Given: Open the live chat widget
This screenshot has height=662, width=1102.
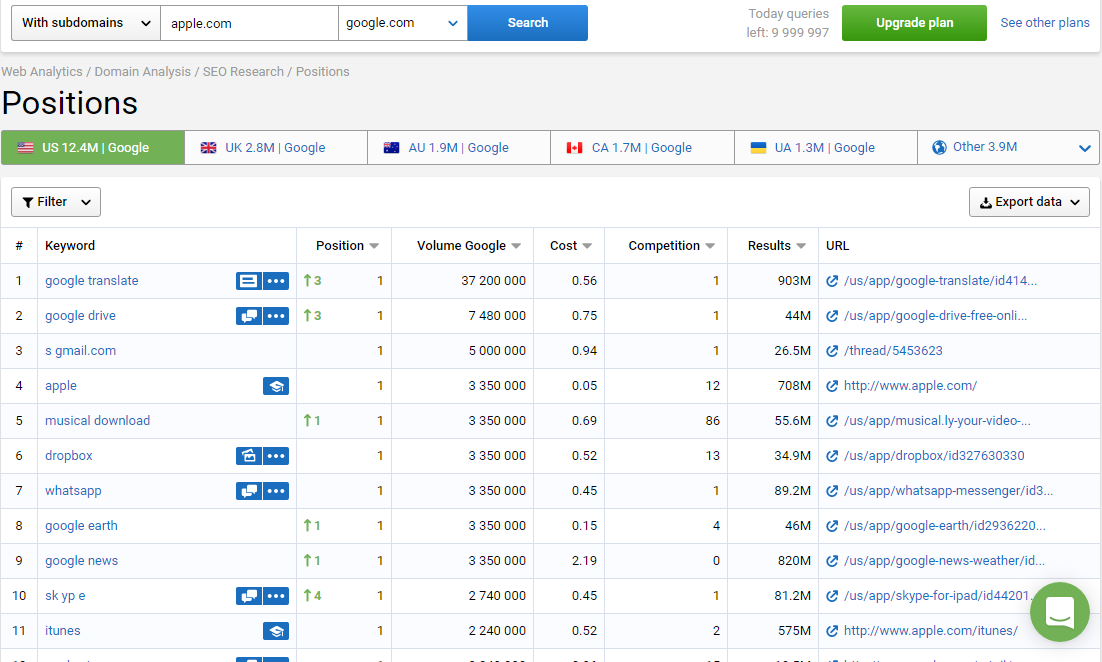Looking at the screenshot, I should point(1060,612).
